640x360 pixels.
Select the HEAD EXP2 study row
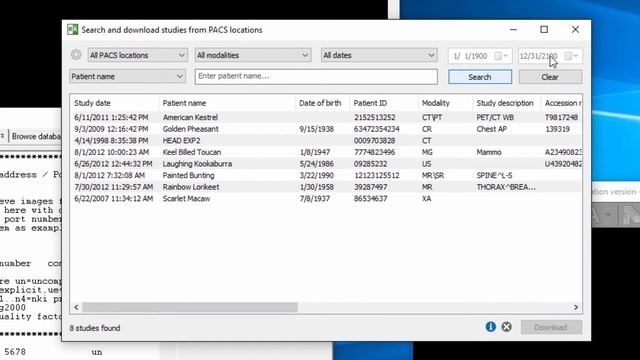(326, 140)
